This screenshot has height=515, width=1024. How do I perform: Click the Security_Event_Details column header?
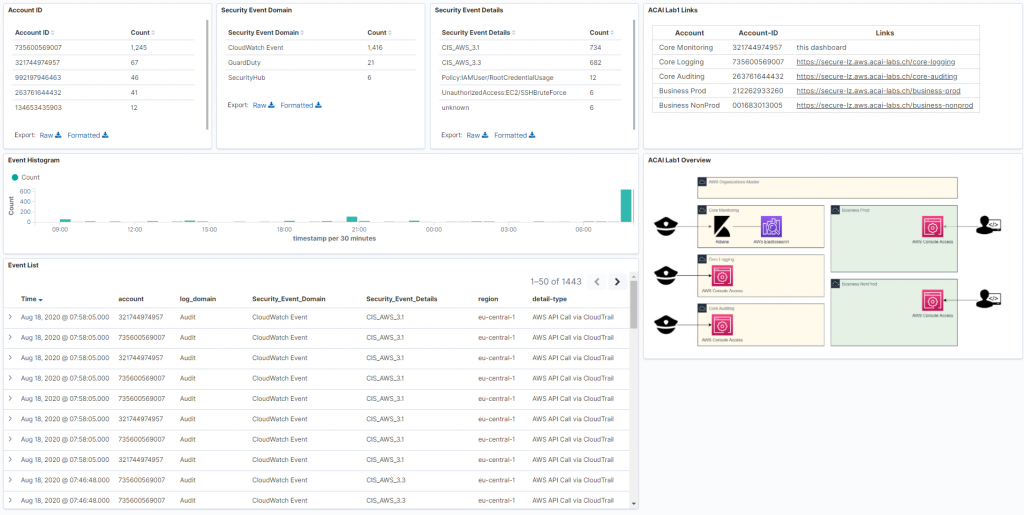coord(402,299)
